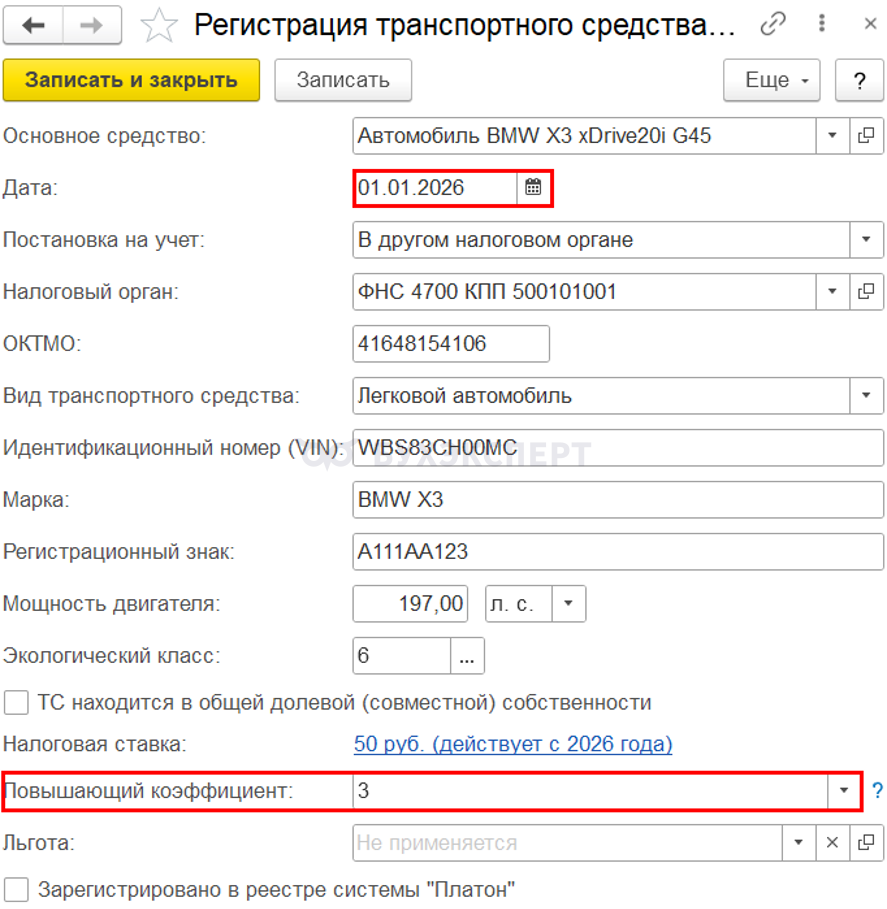Open the Льгота record via open icon
Viewport: 887px width, 909px height.
pyautogui.click(x=866, y=842)
